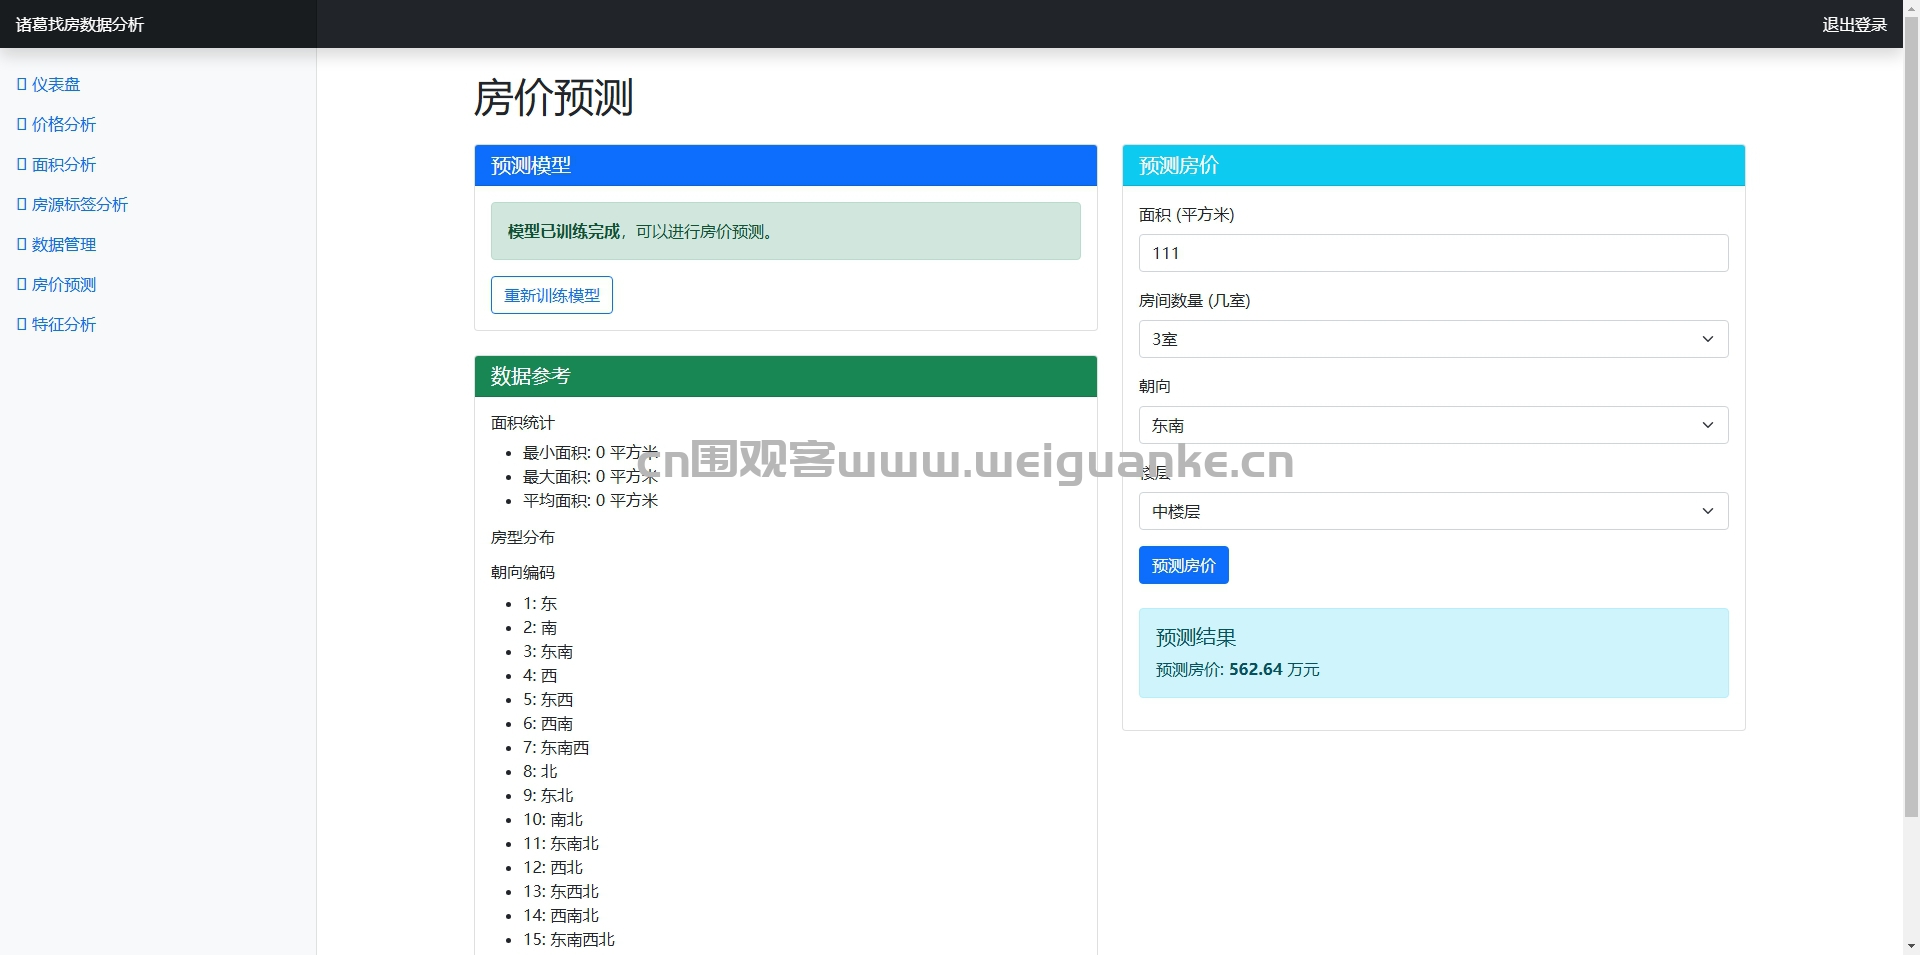
Task: Click the cyan 预测房价 card header
Action: [x=1434, y=166]
